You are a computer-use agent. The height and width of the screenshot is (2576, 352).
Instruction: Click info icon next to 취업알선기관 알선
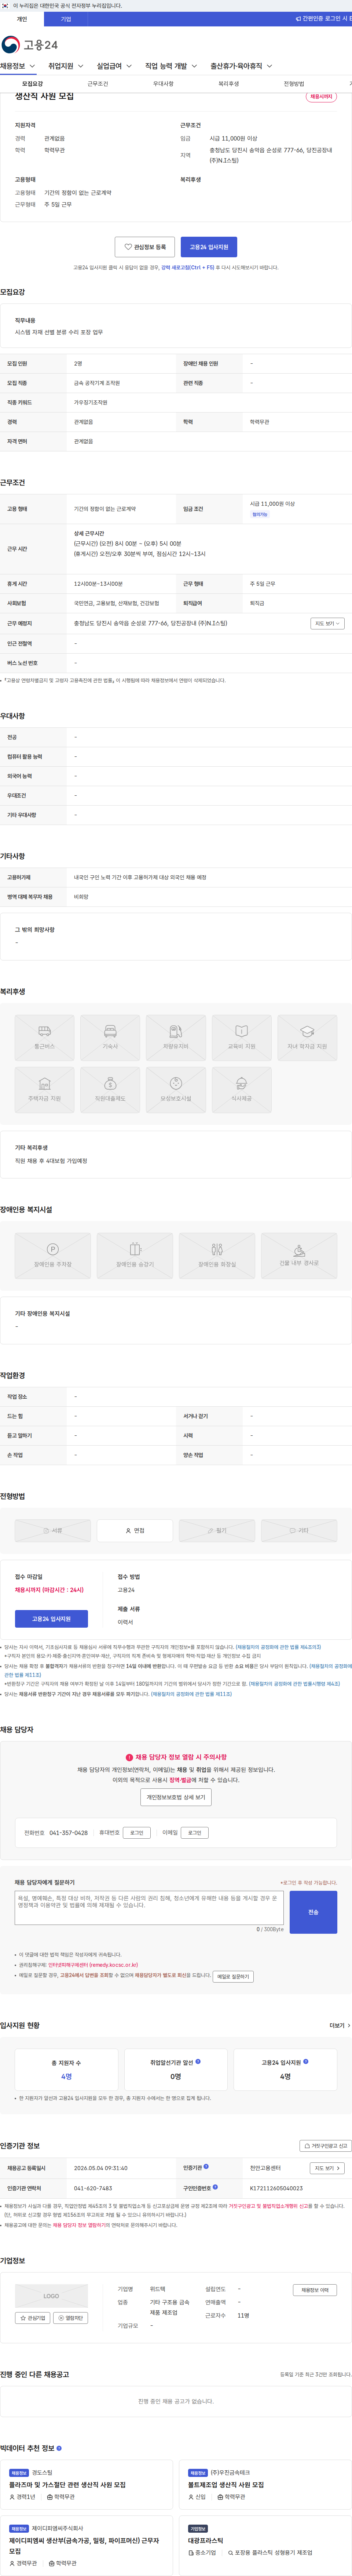(198, 2061)
